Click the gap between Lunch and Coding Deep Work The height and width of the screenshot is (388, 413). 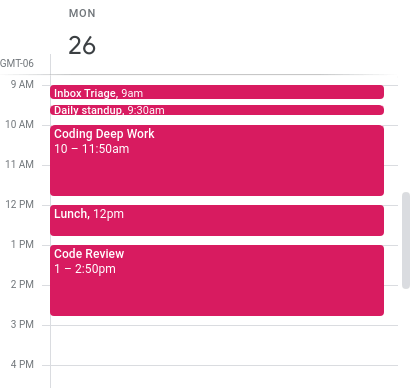click(x=217, y=200)
